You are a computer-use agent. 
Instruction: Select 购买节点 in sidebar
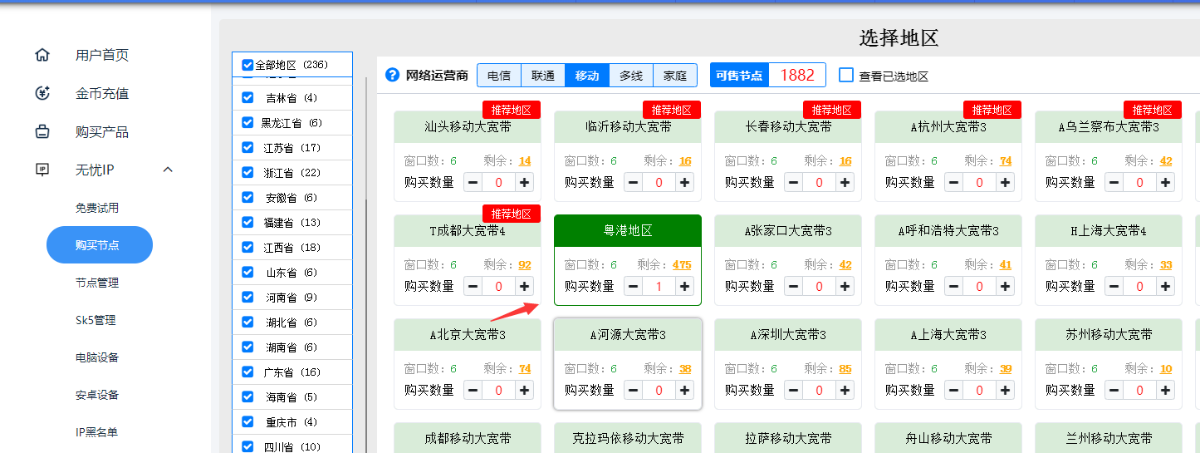click(x=99, y=245)
